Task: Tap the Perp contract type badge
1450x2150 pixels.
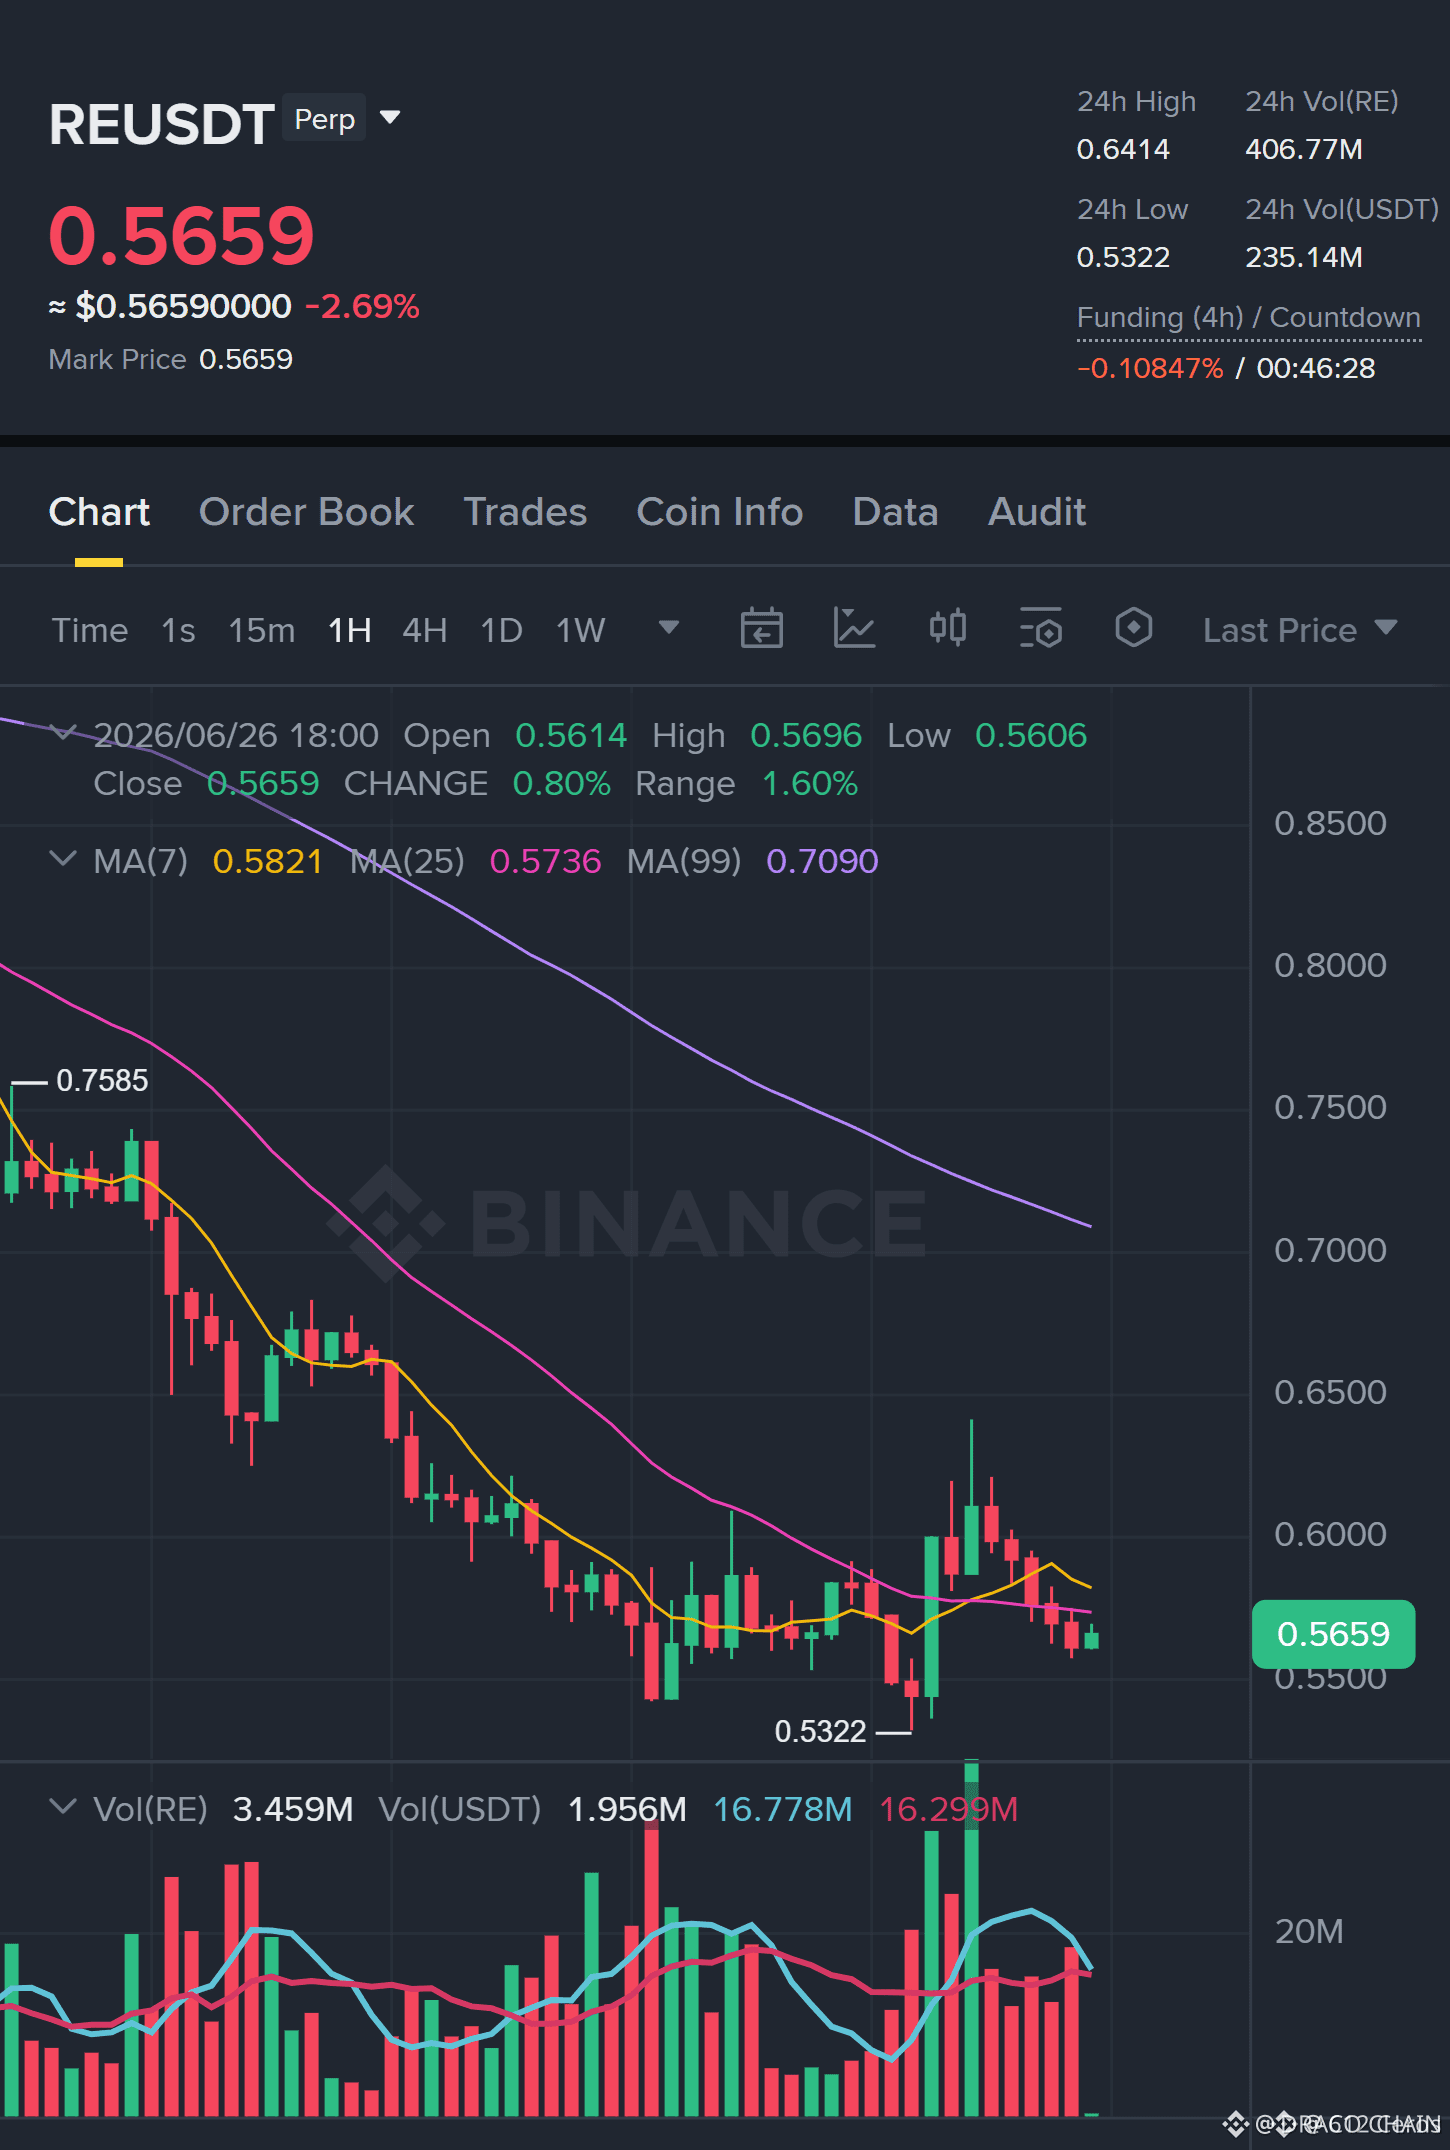Action: [x=325, y=119]
